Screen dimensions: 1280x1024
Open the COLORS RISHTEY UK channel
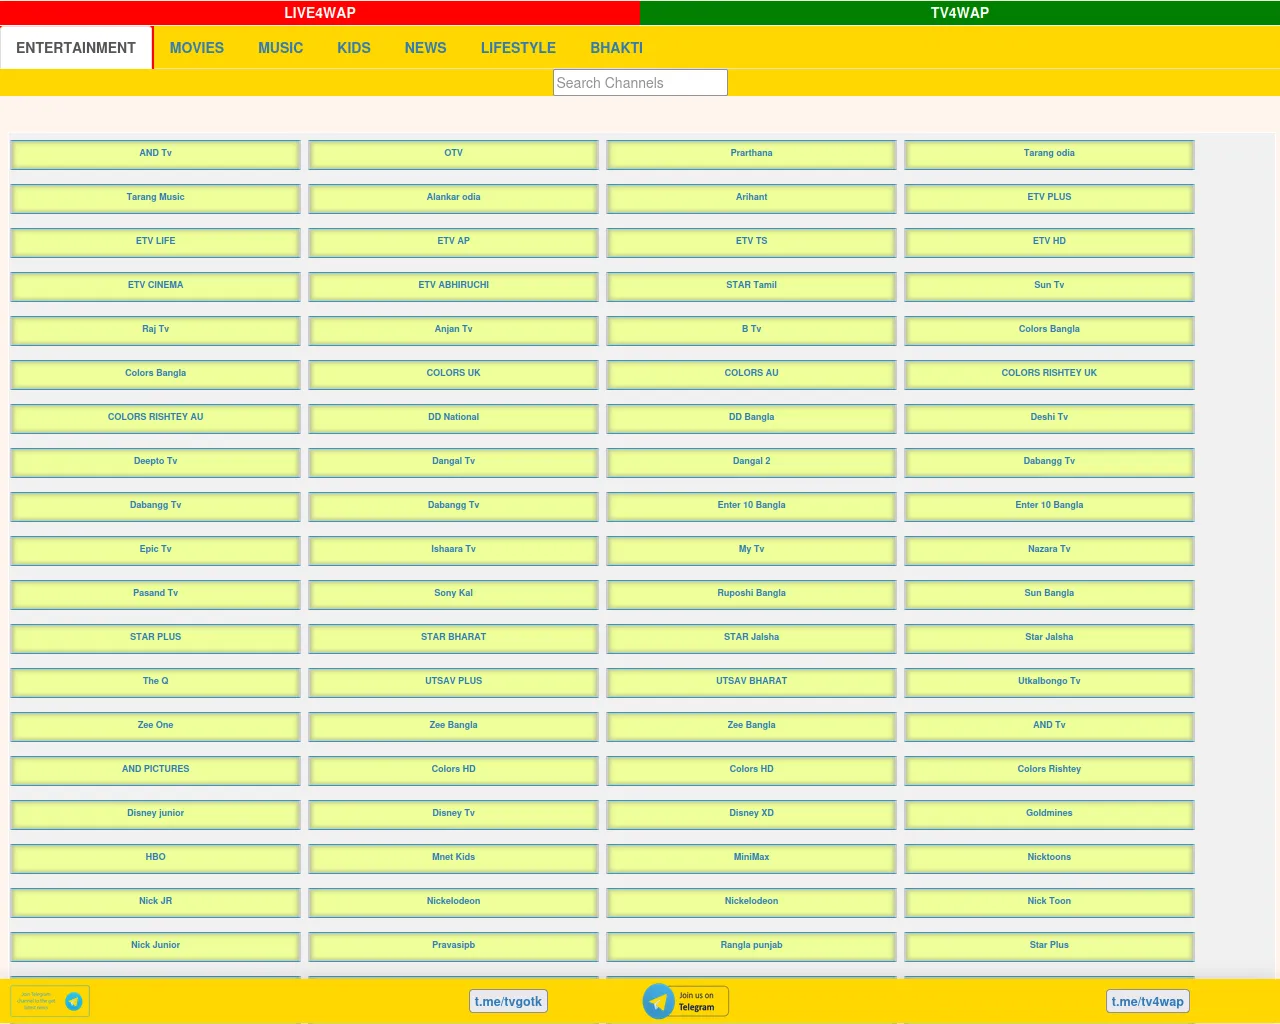[1050, 374]
